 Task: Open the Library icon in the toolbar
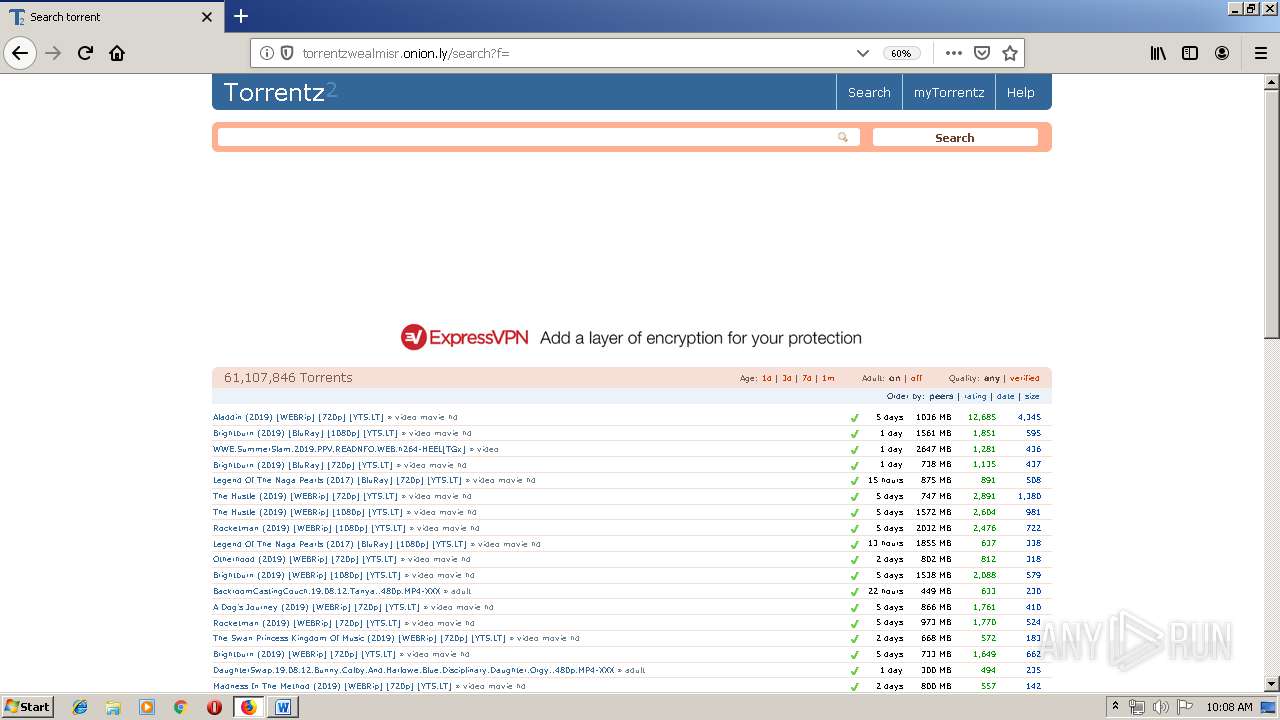[x=1158, y=53]
